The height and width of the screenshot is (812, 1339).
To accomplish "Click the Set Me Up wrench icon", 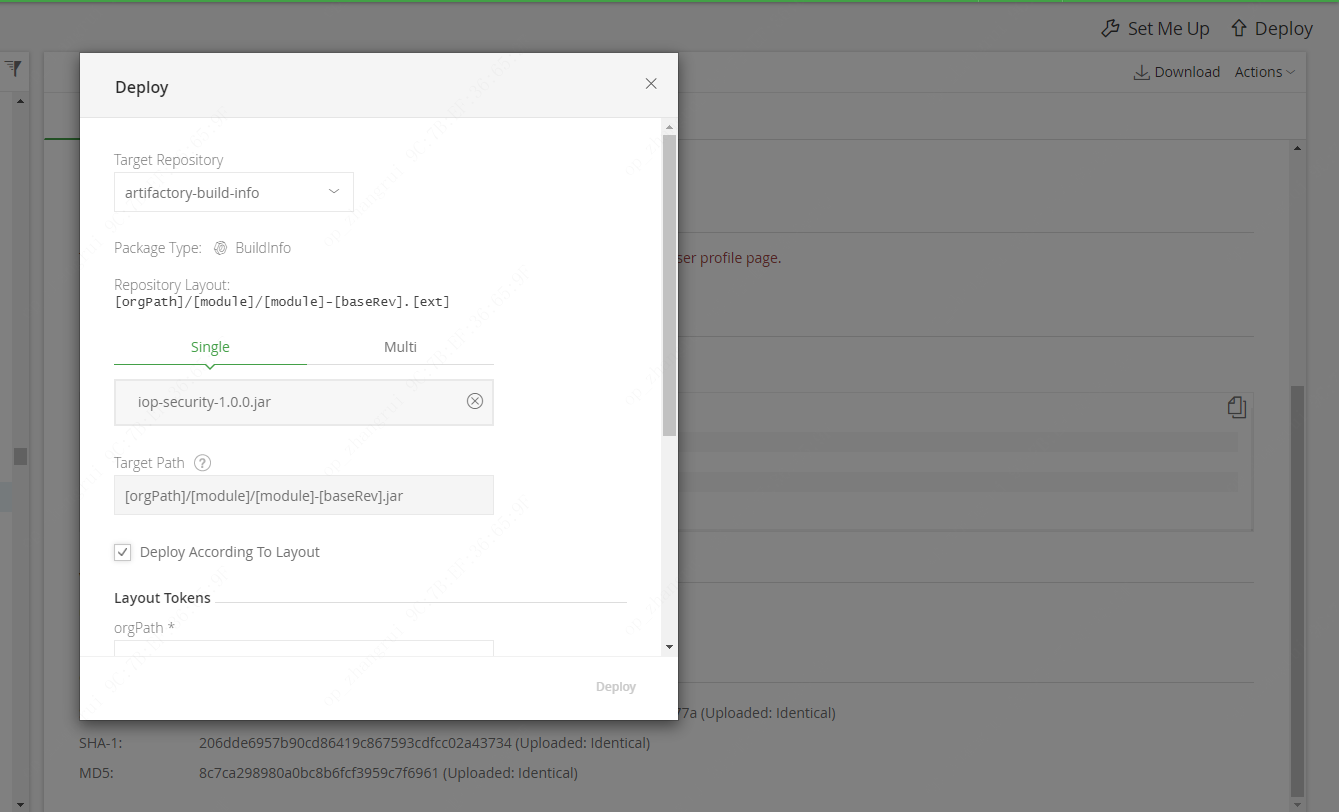I will pos(1110,29).
